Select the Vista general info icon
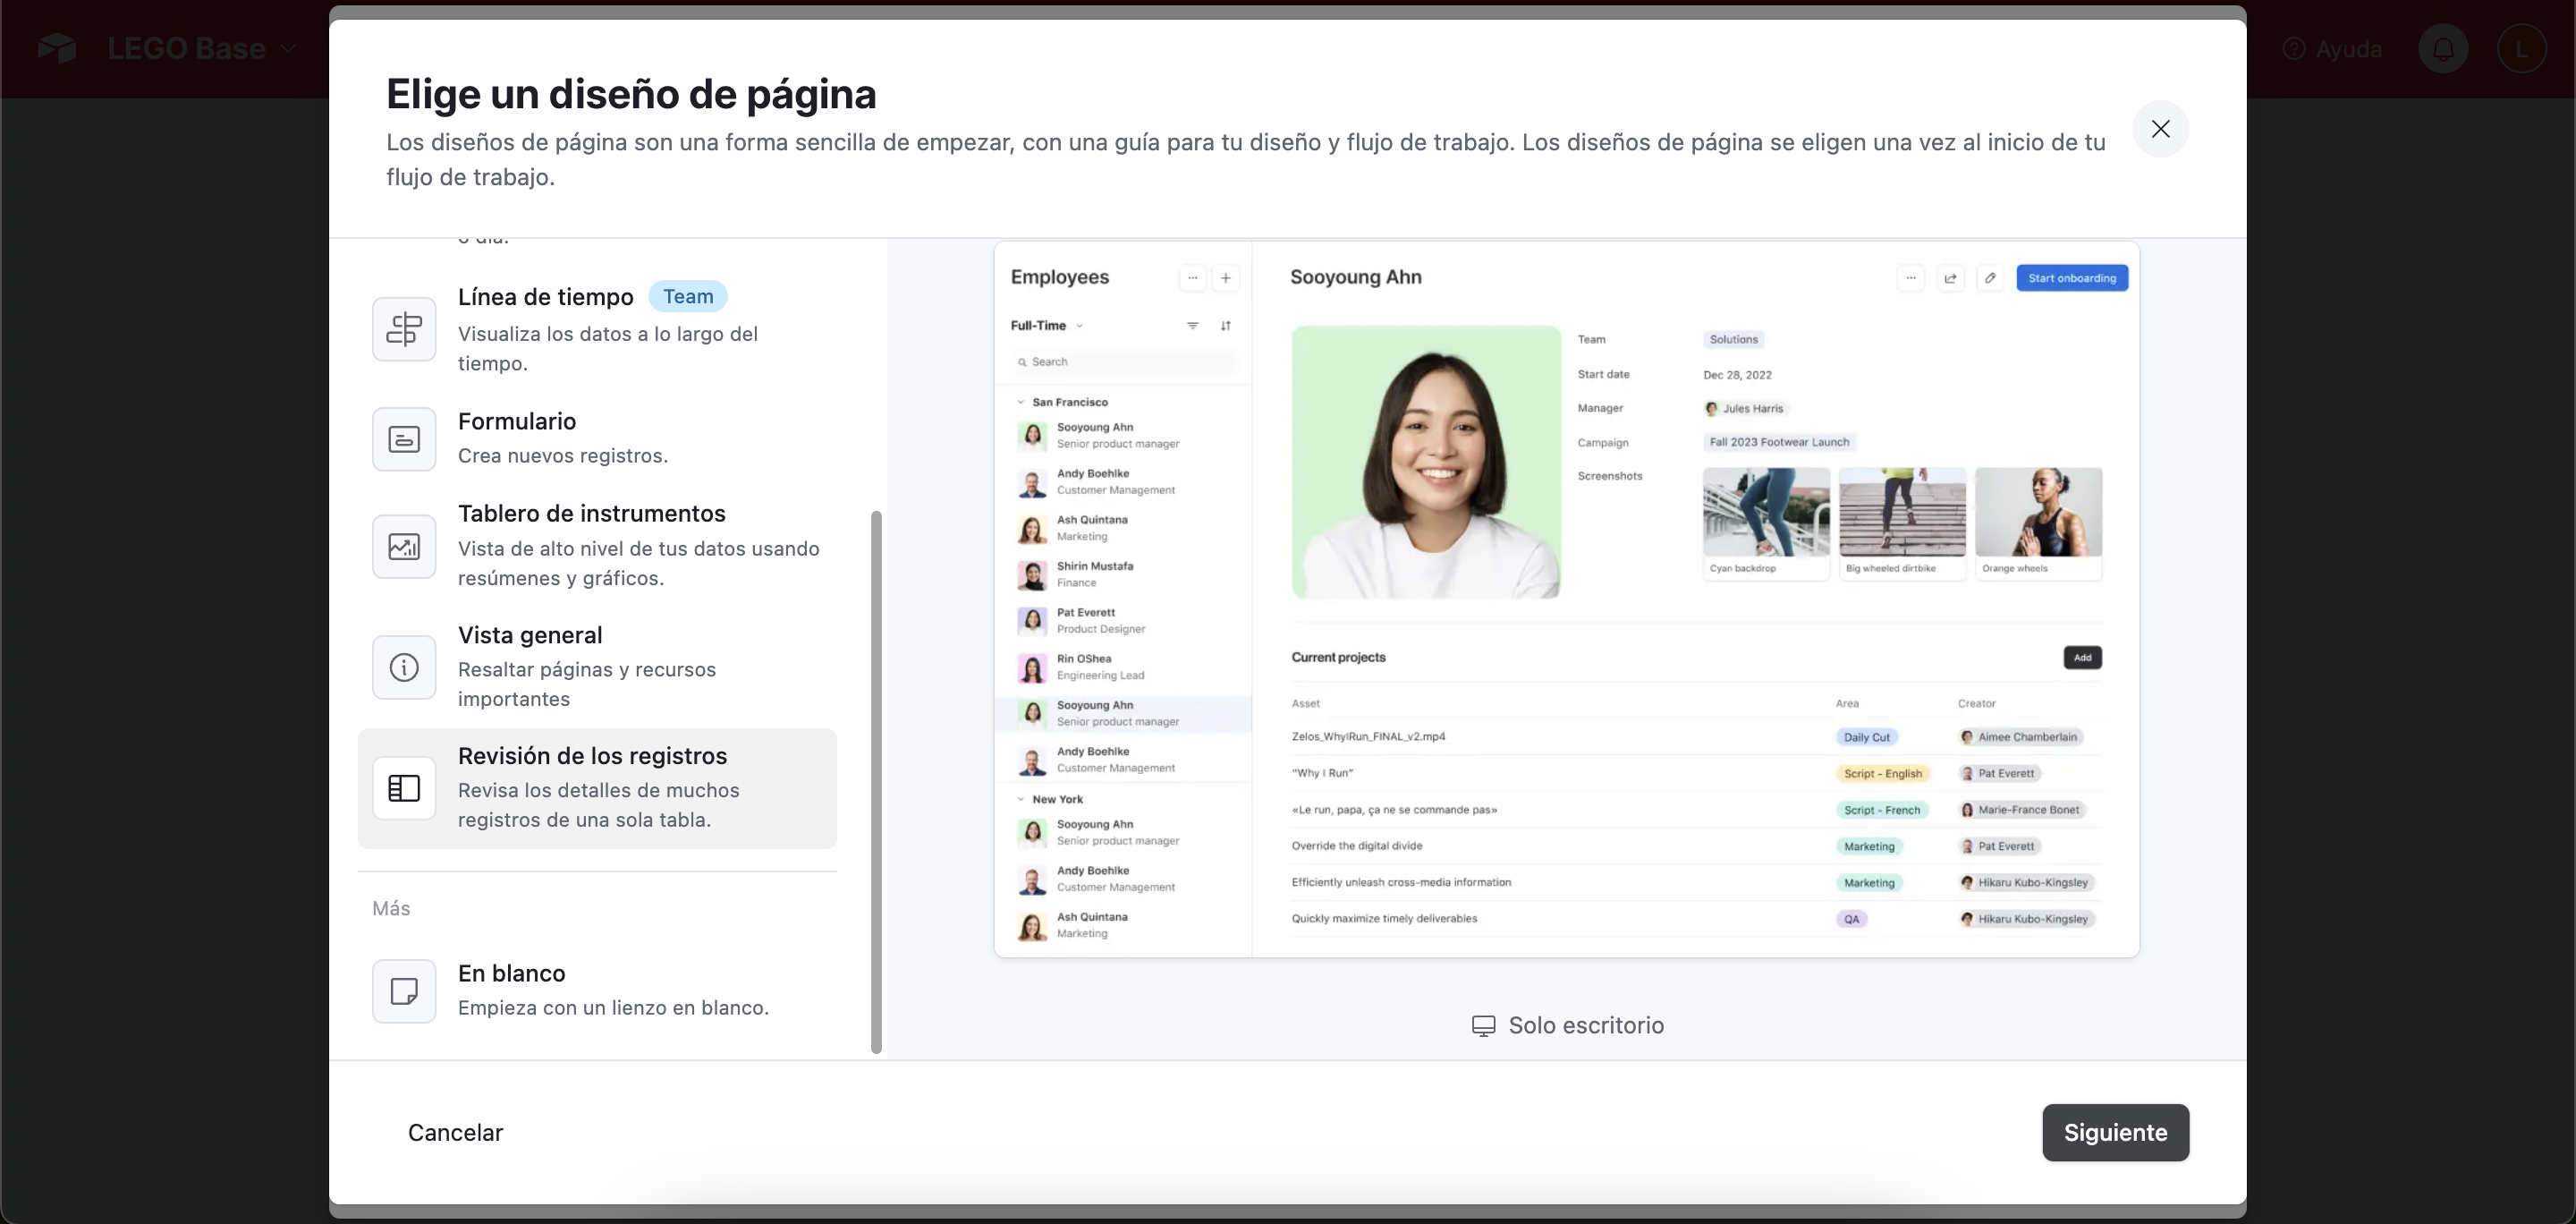This screenshot has height=1224, width=2576. point(404,667)
